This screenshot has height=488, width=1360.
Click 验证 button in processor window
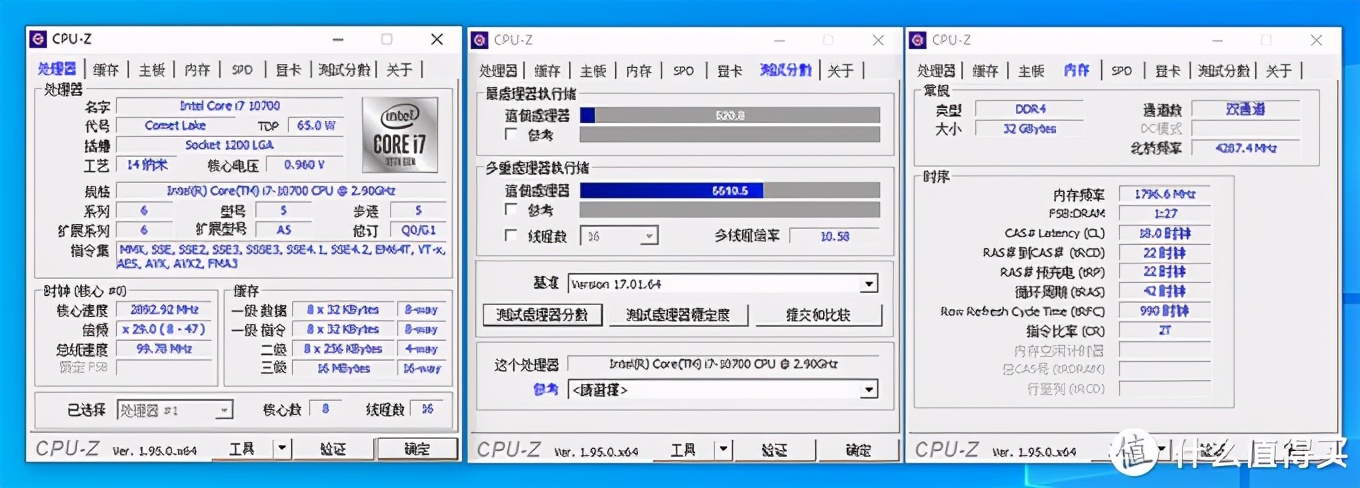[332, 449]
